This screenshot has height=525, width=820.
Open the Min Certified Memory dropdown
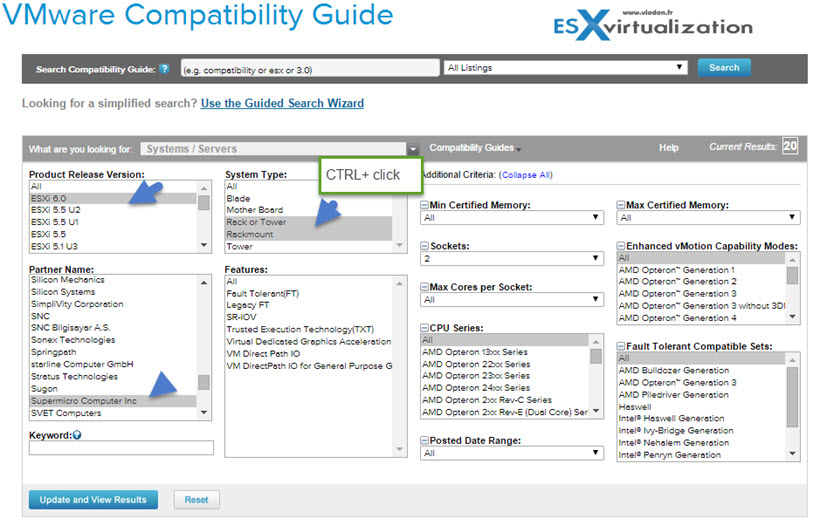coord(512,218)
